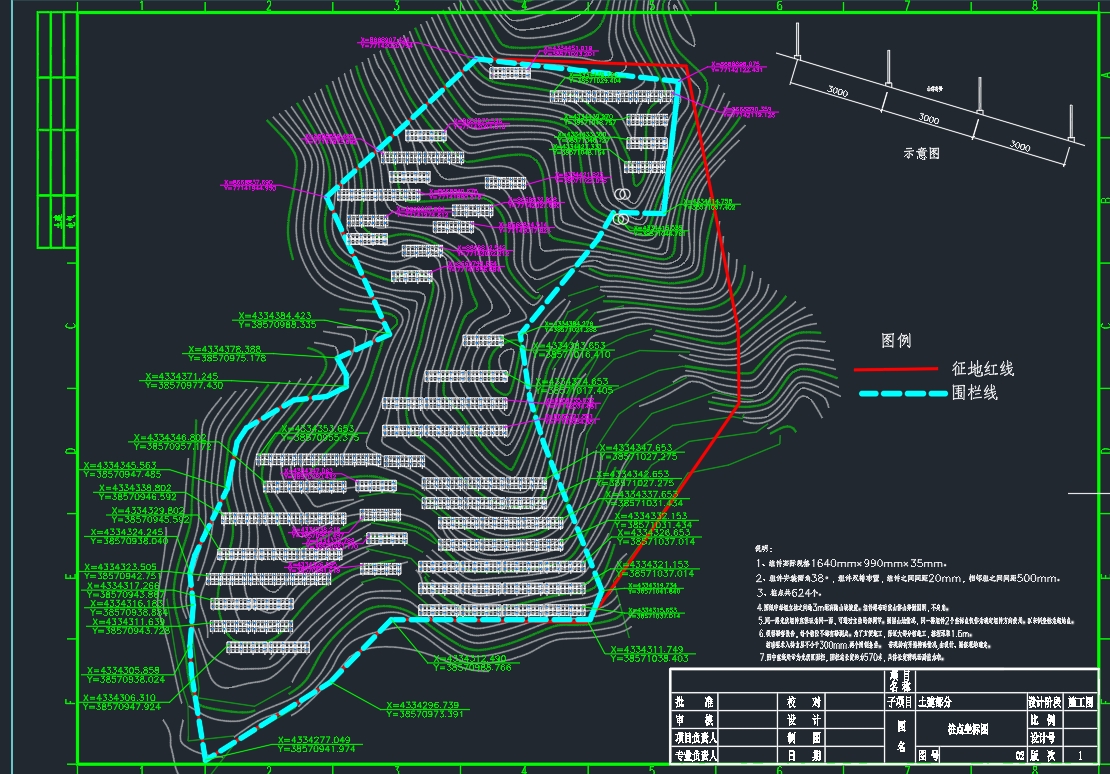The height and width of the screenshot is (774, 1110).
Task: Pick the X=4334332.153 coordinate label
Action: coord(651,516)
